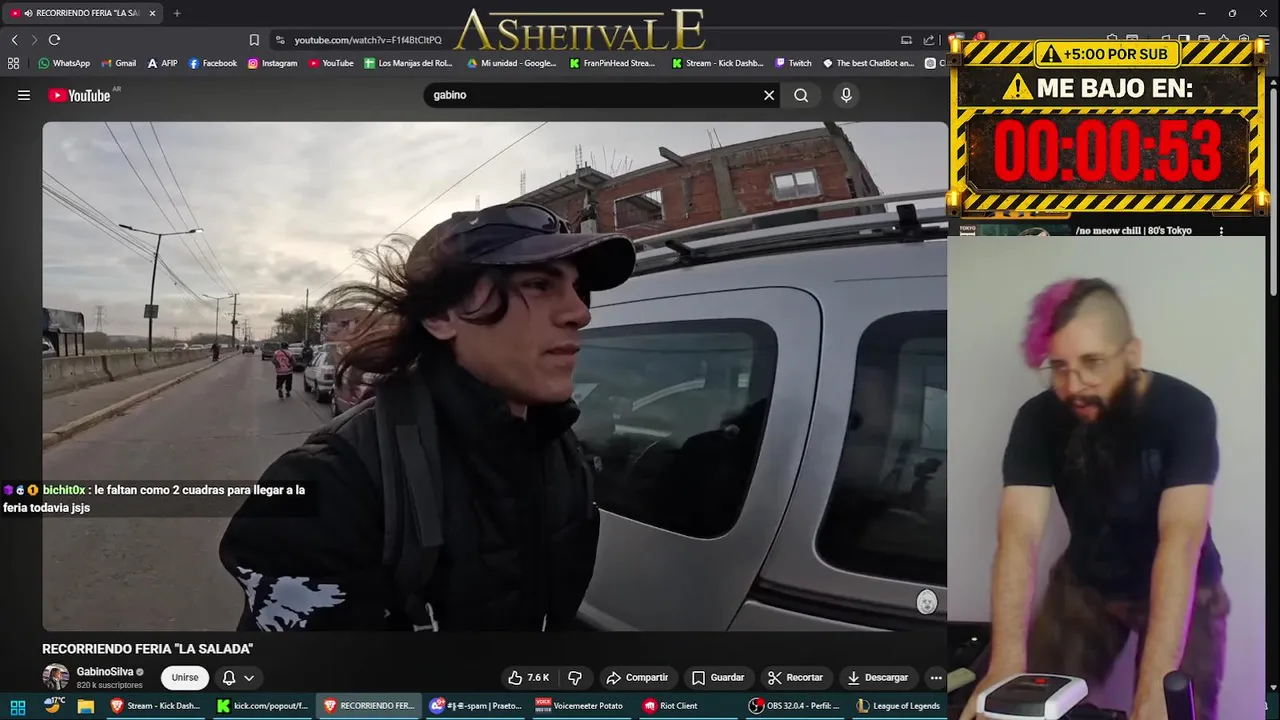Screen dimensions: 1280x720
Task: Open League of Legends from taskbar
Action: pos(899,706)
